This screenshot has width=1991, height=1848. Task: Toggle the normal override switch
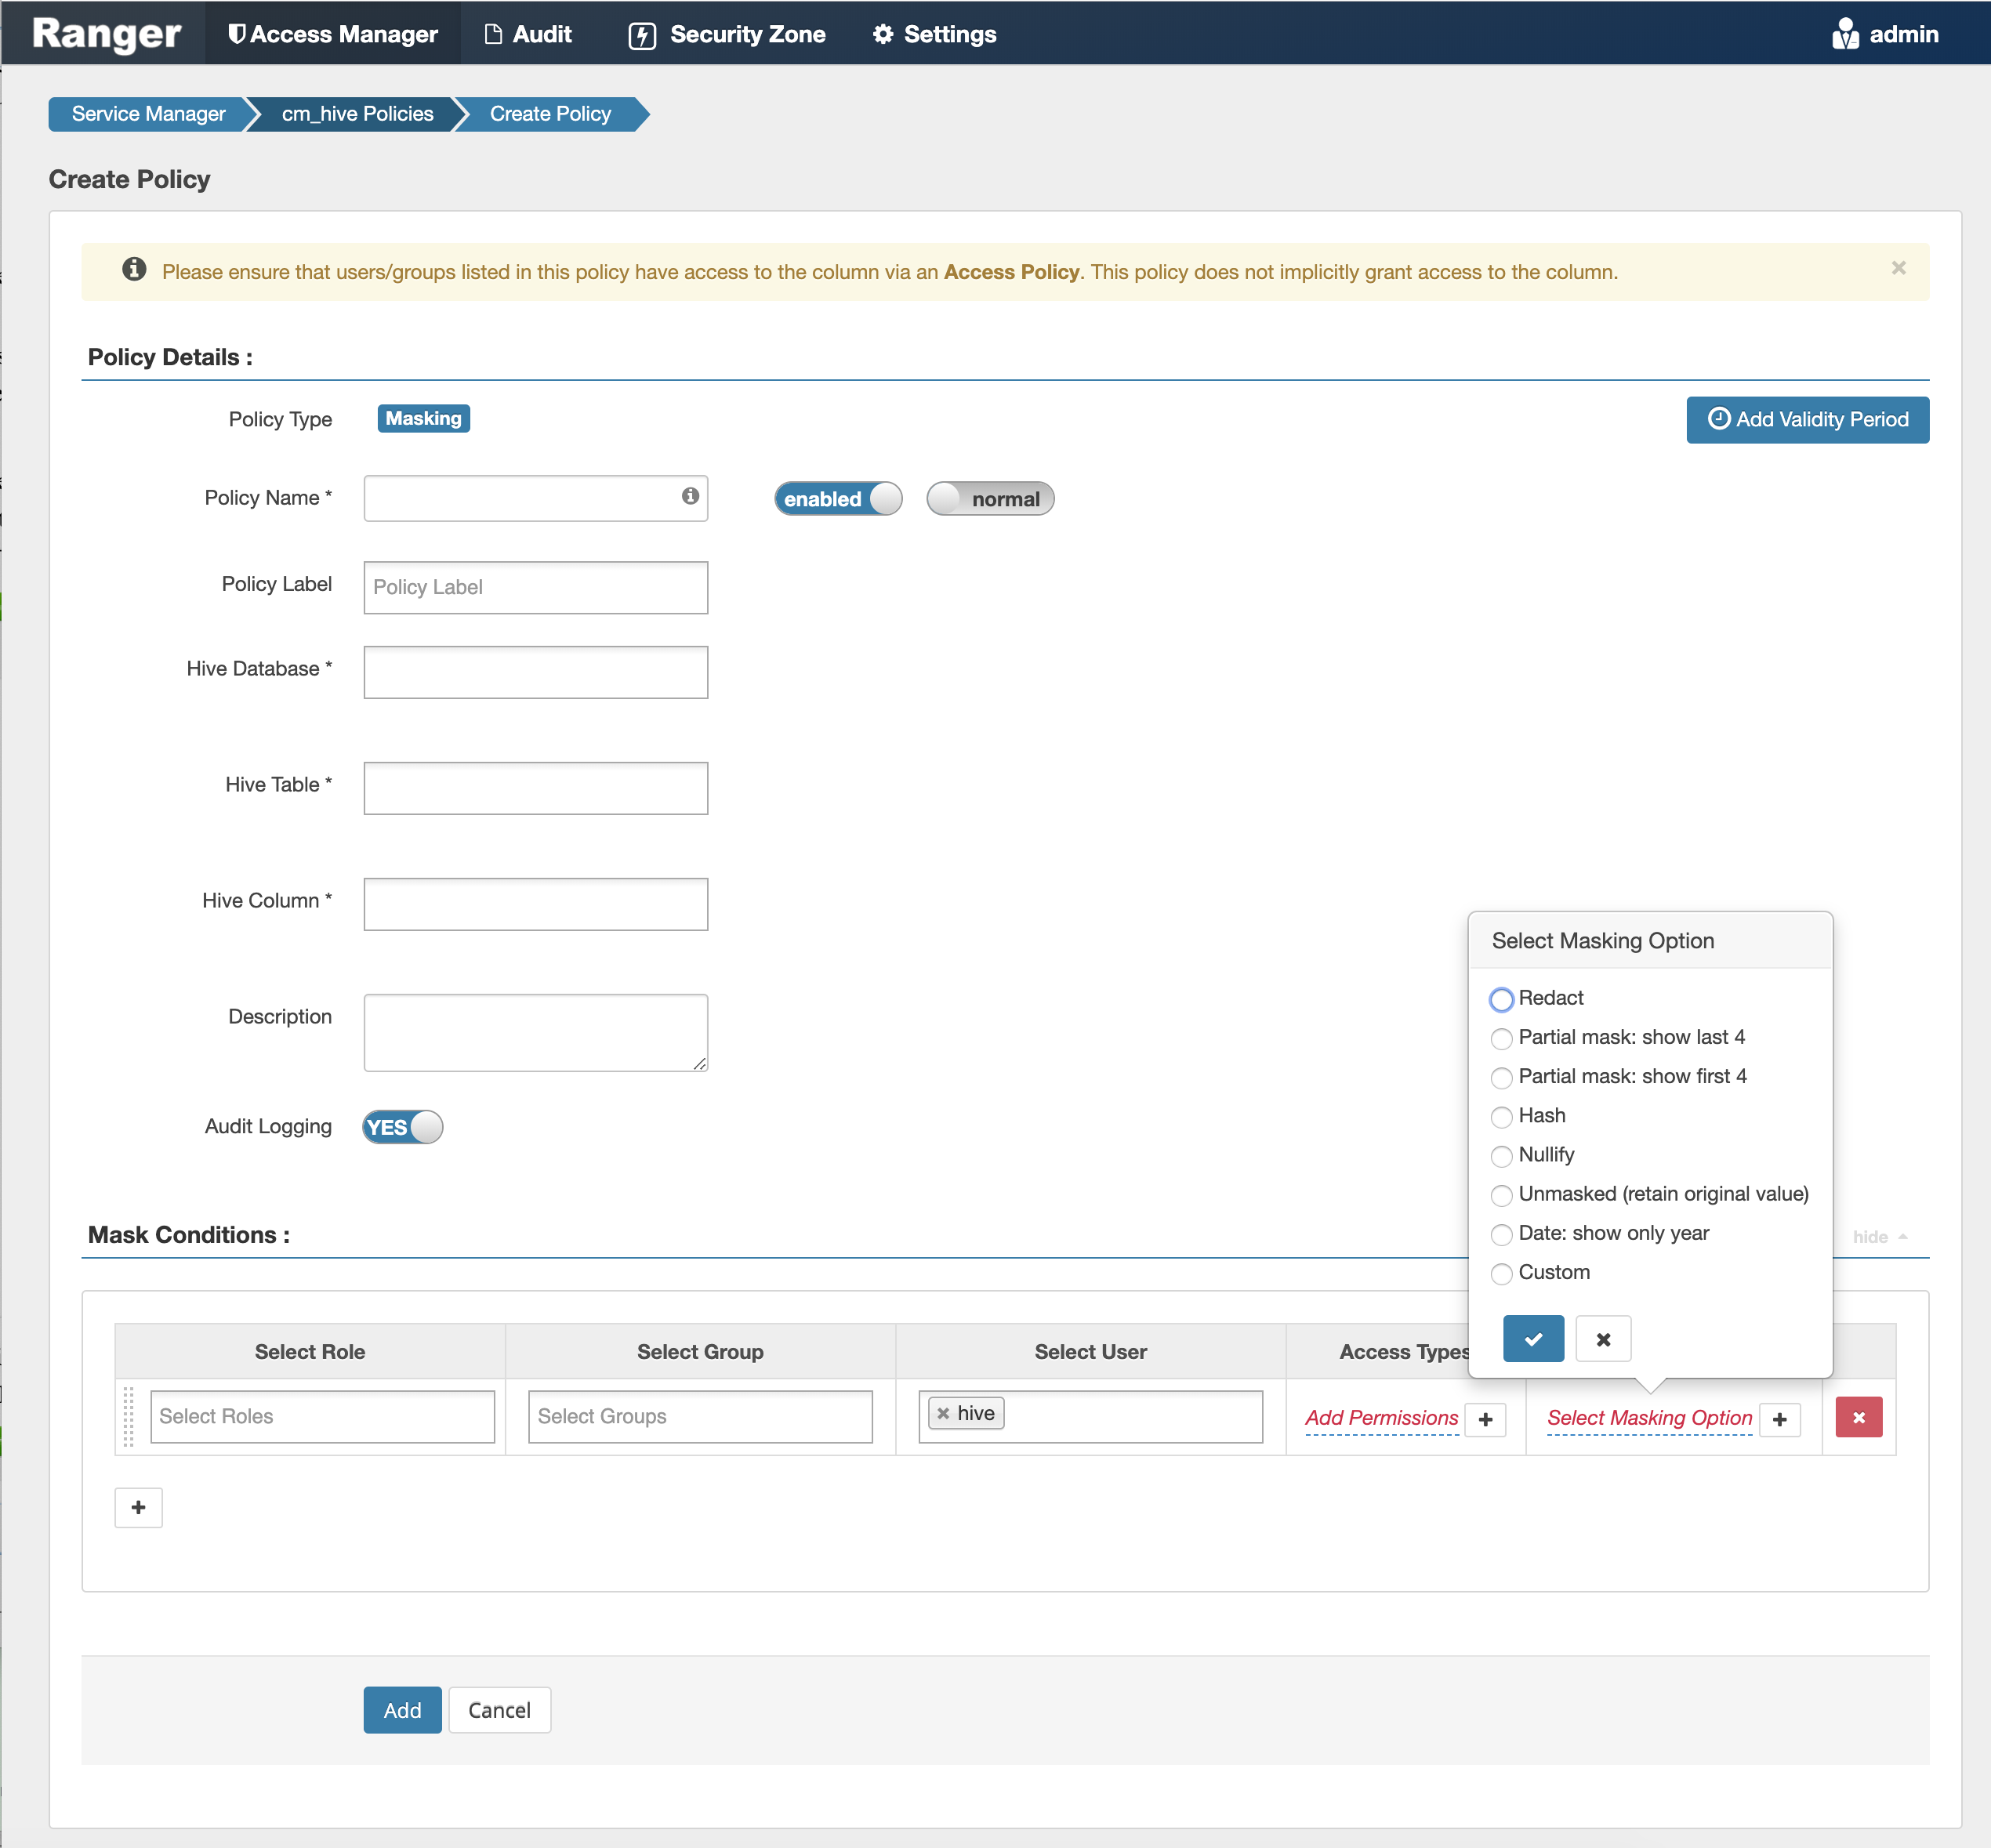989,498
